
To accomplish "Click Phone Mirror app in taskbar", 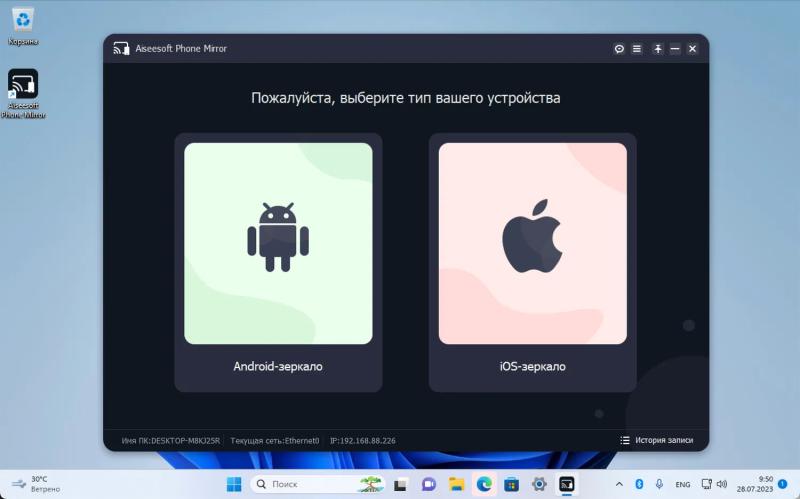I will [567, 484].
